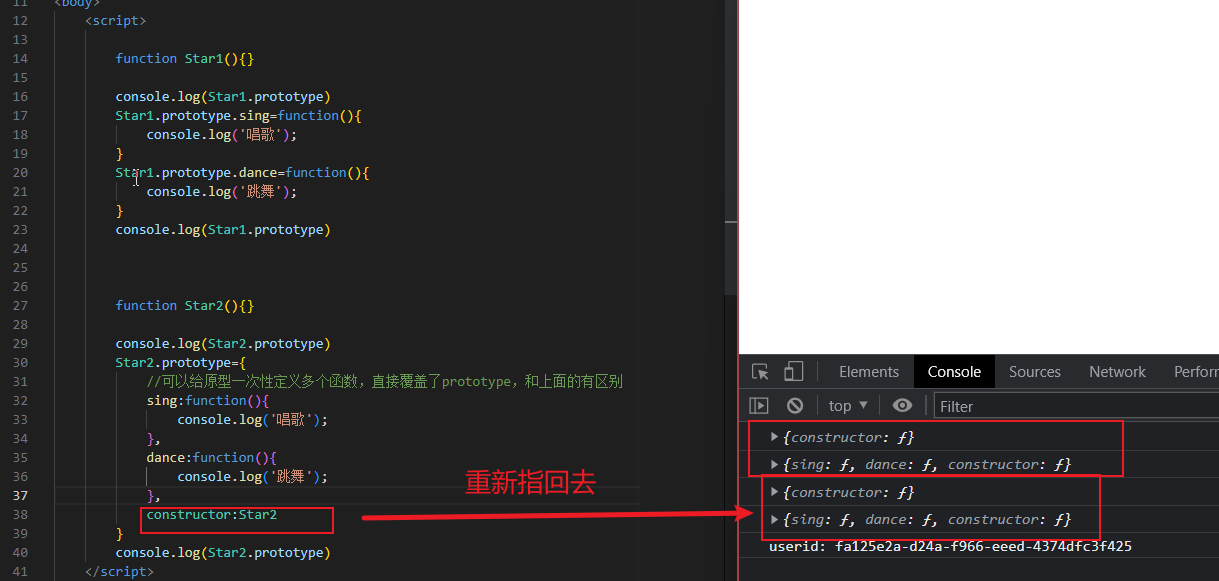Expand the second console entry with sing and dance
This screenshot has width=1219, height=581.
774,464
